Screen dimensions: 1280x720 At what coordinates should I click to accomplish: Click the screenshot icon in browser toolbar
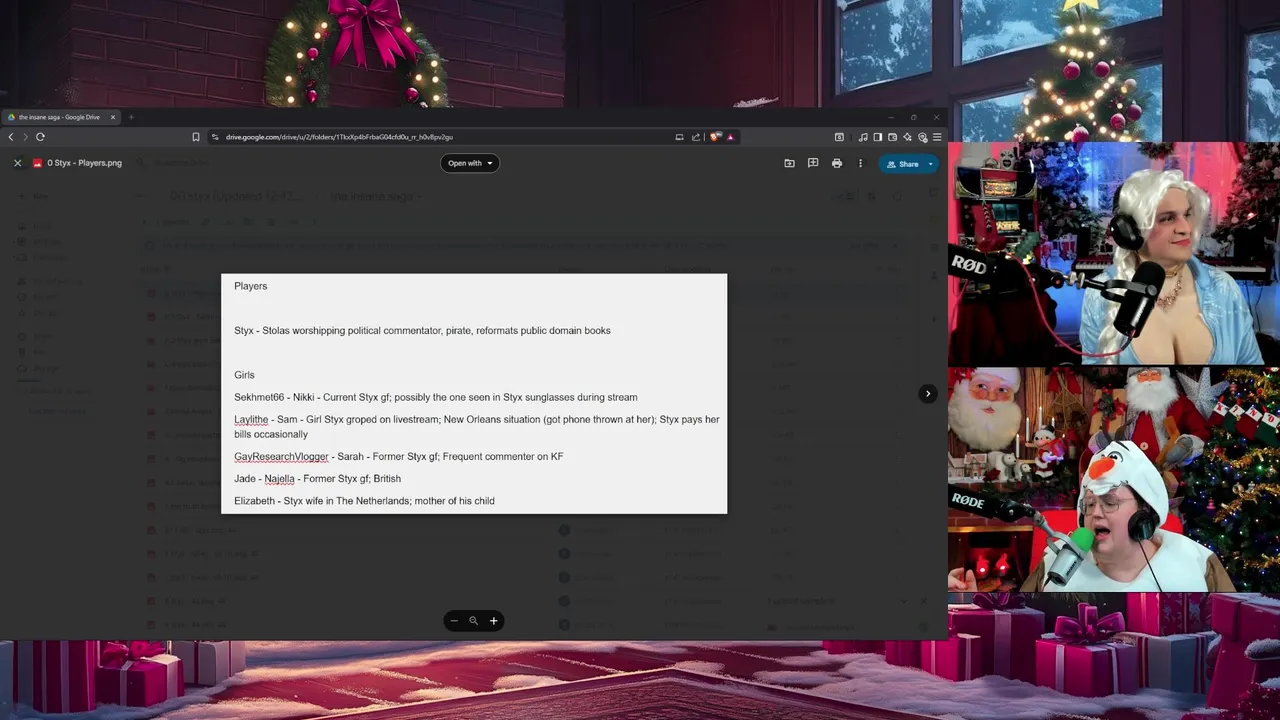(x=839, y=137)
